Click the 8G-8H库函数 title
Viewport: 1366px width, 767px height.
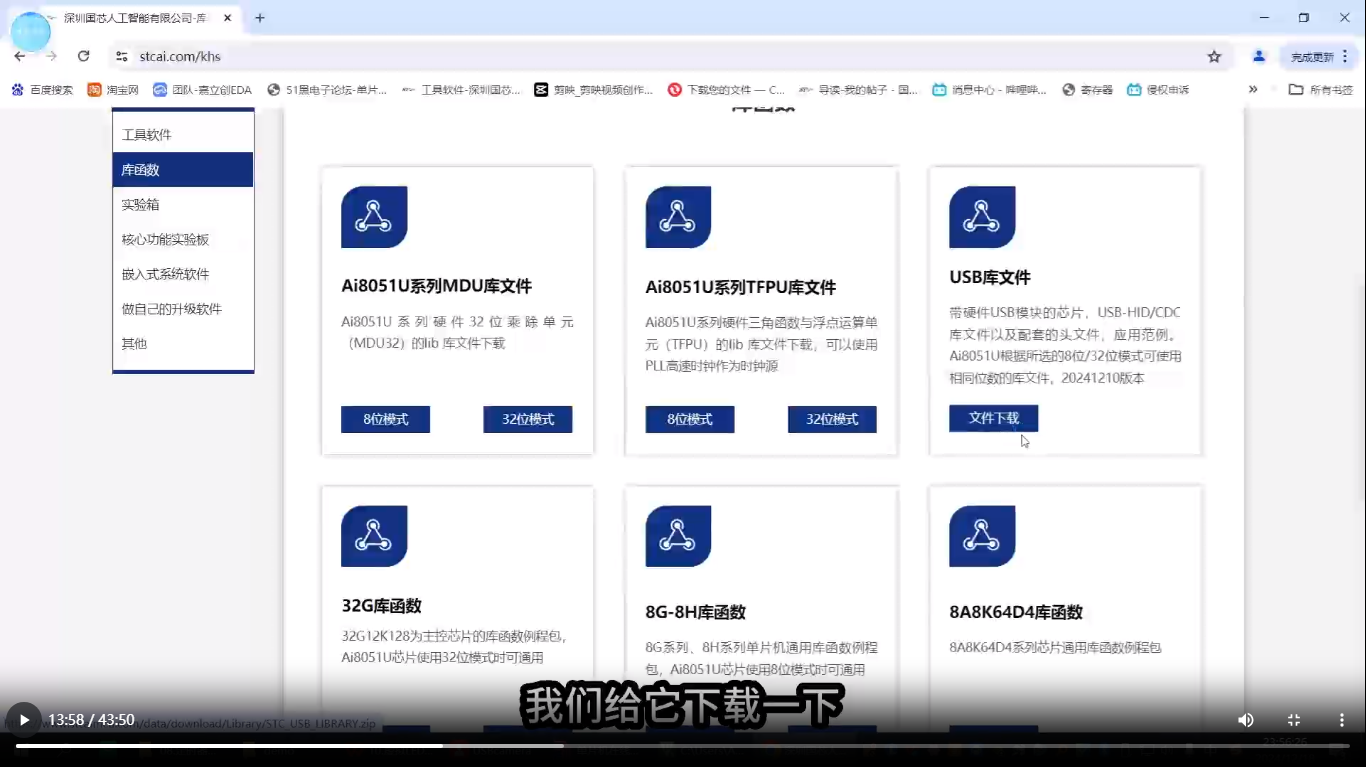click(696, 612)
